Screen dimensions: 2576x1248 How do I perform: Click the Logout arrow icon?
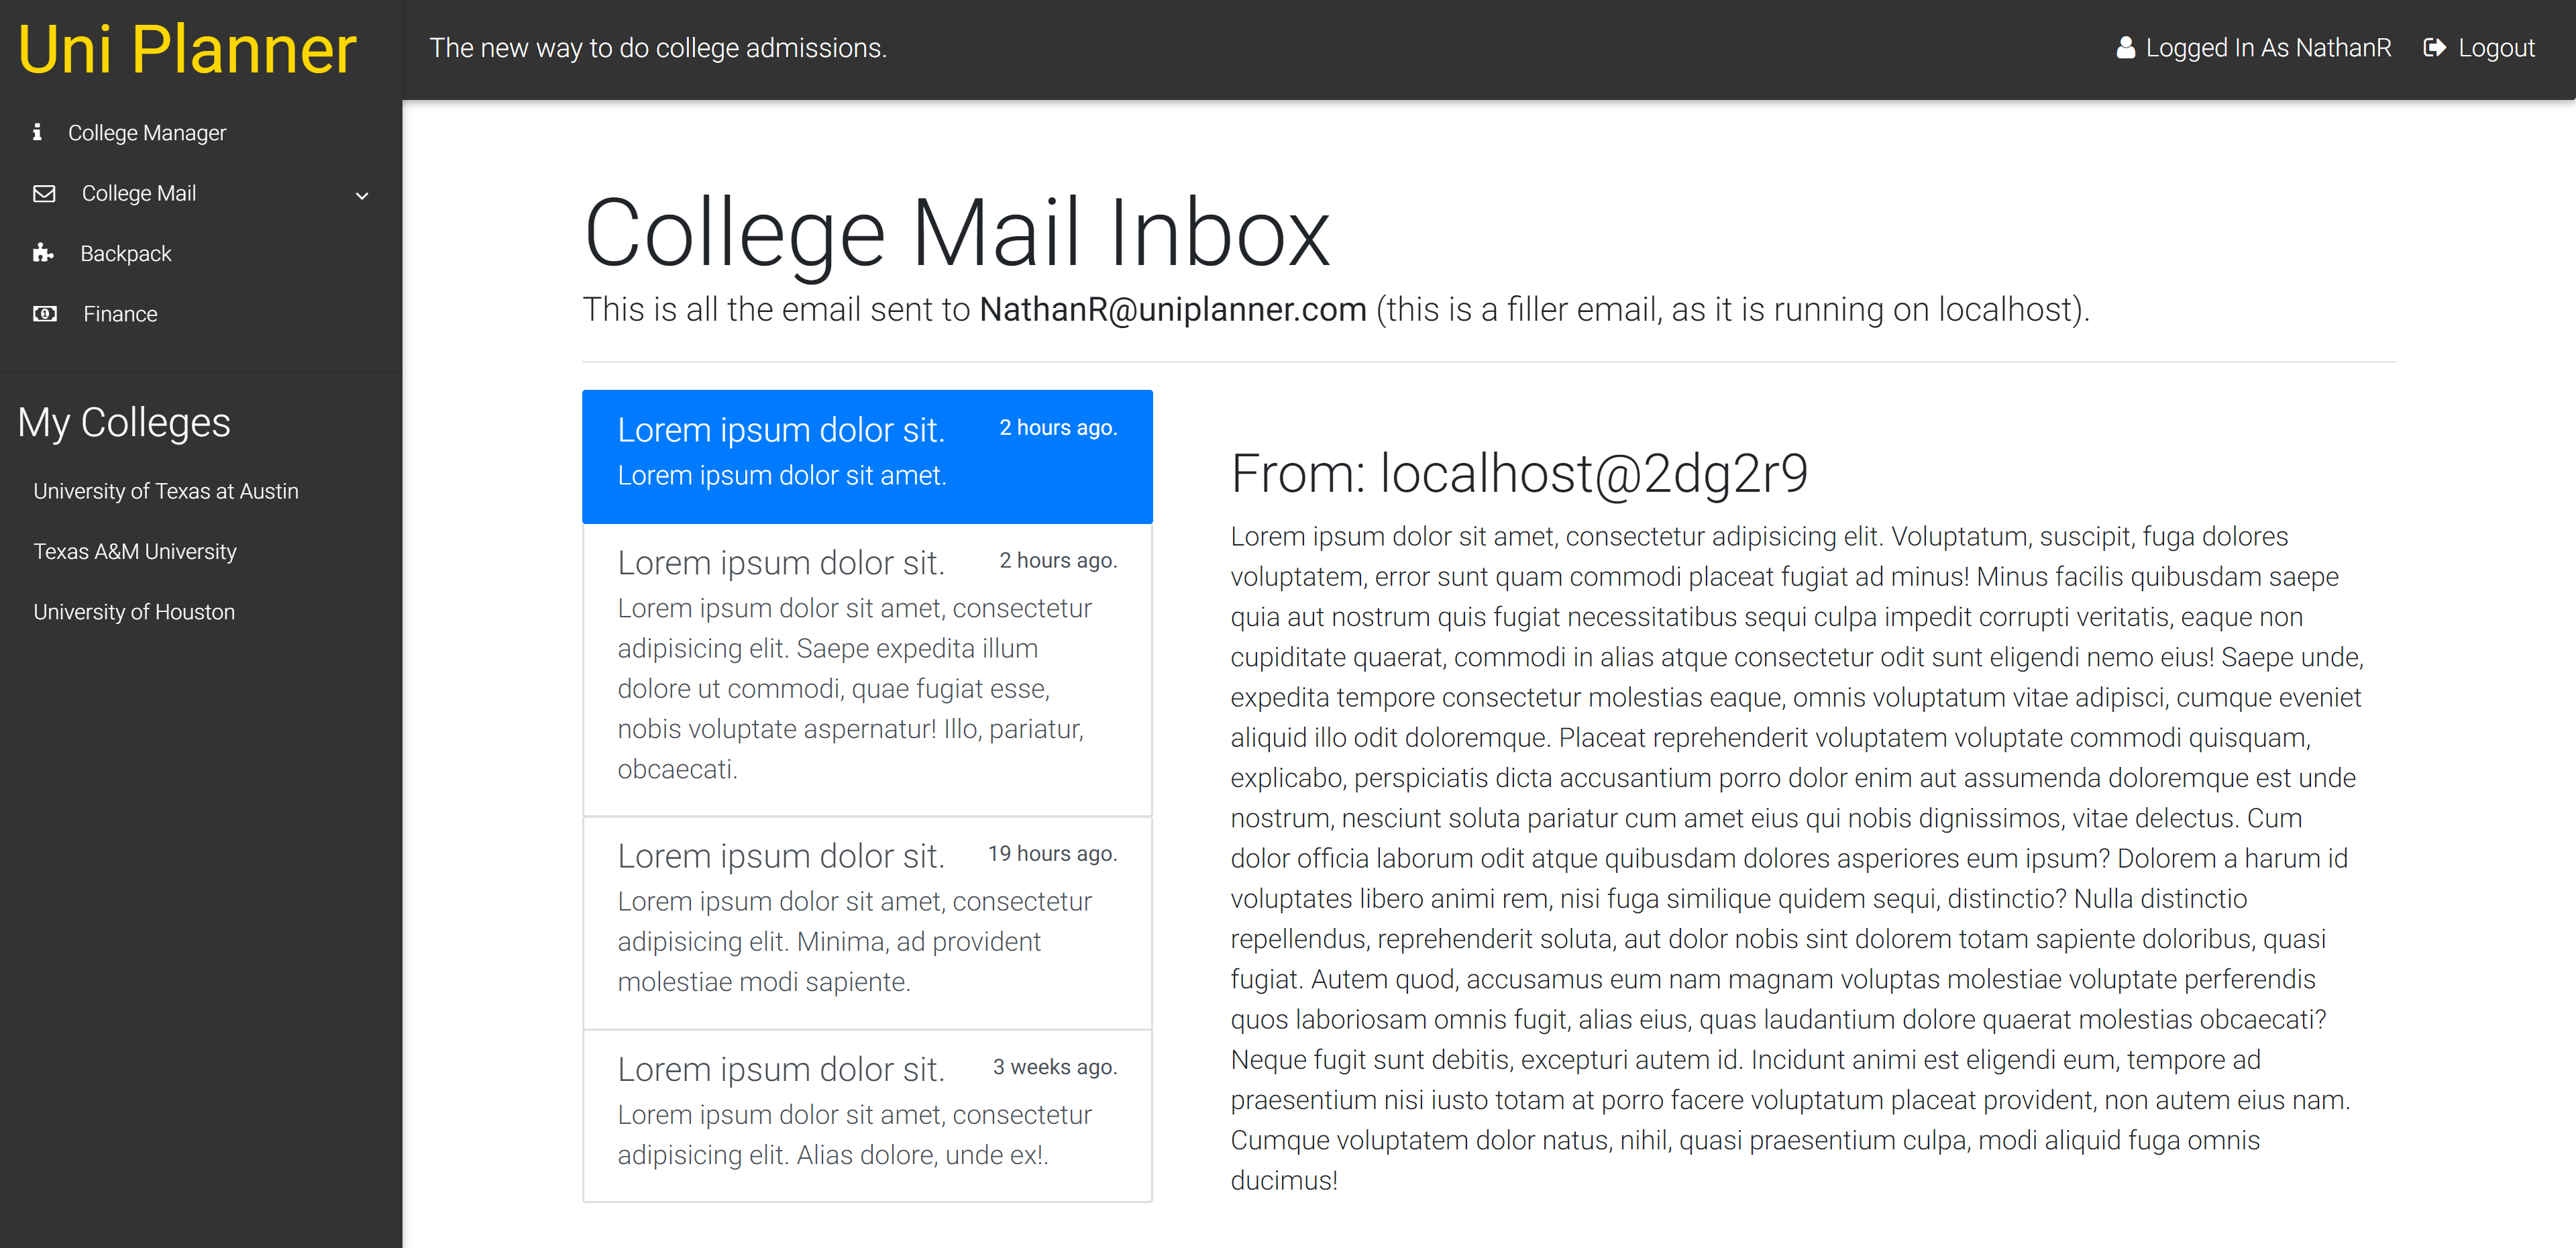[x=2434, y=48]
